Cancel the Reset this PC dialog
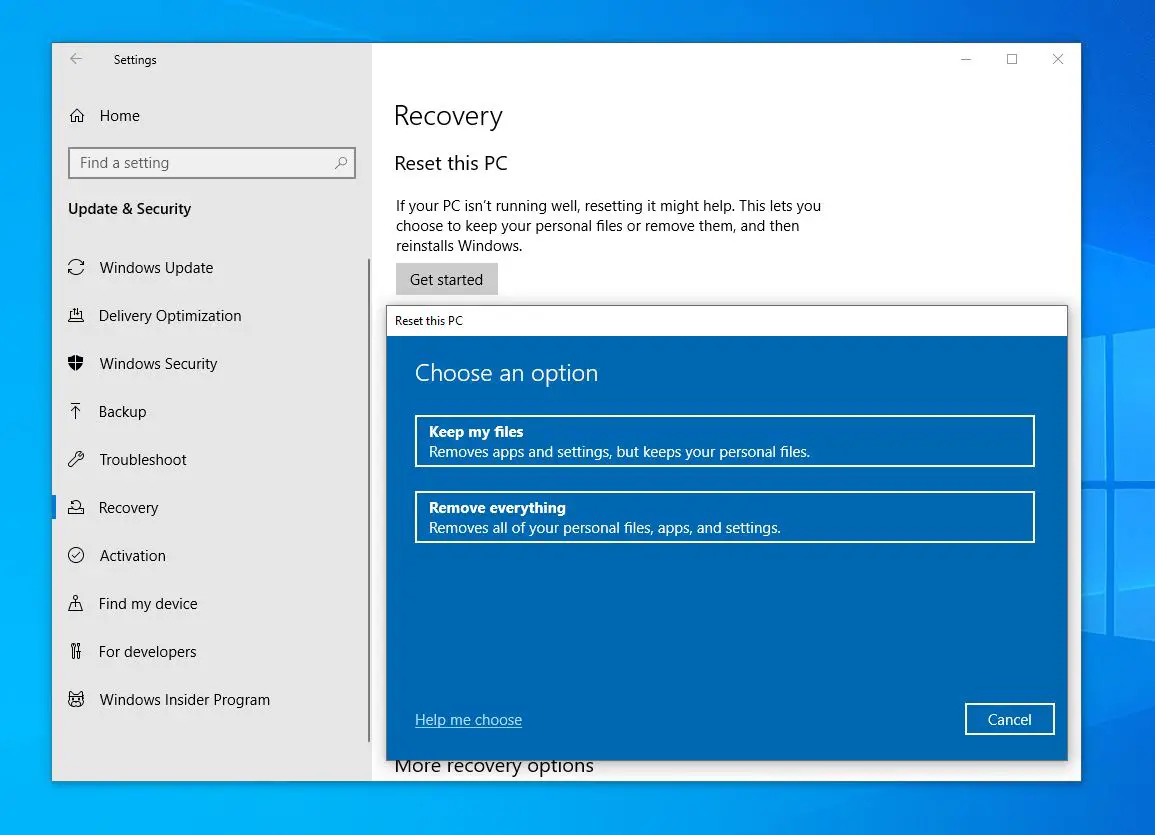Screen dimensions: 1155x835 pyautogui.click(x=1009, y=719)
